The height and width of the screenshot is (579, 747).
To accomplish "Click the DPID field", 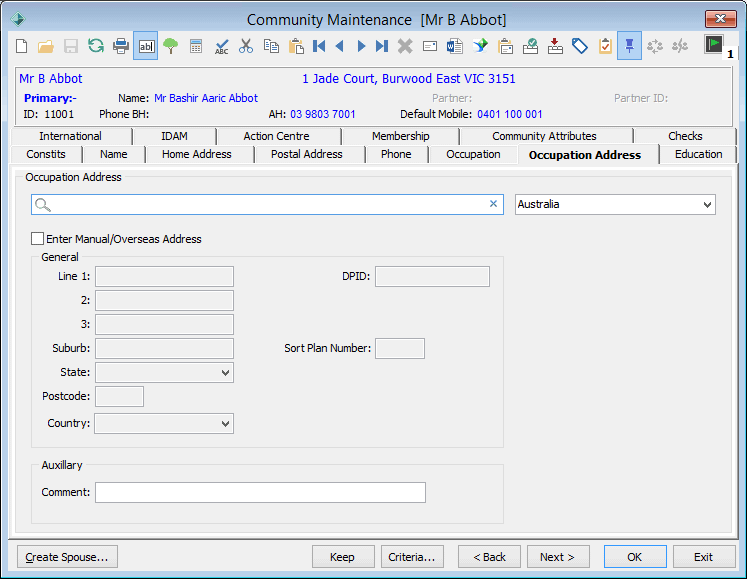I will 432,276.
